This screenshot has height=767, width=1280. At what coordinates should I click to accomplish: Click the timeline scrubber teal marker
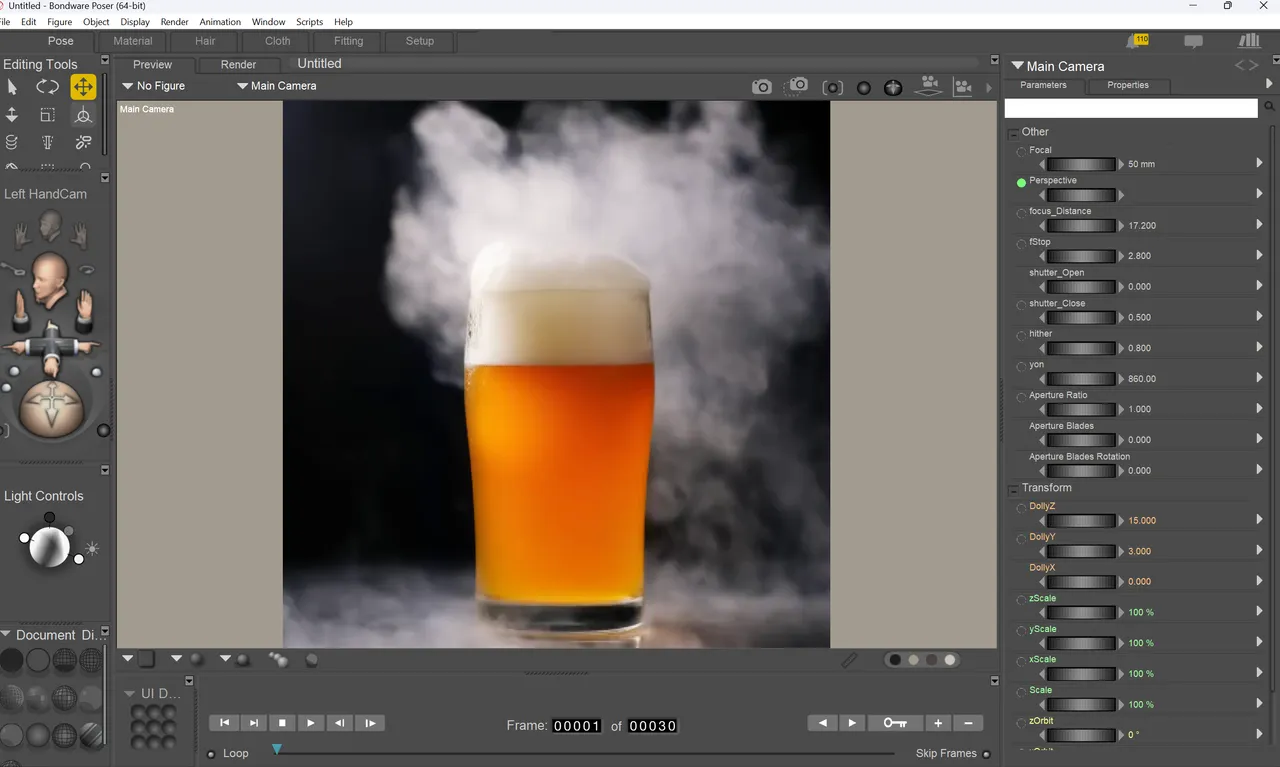277,748
